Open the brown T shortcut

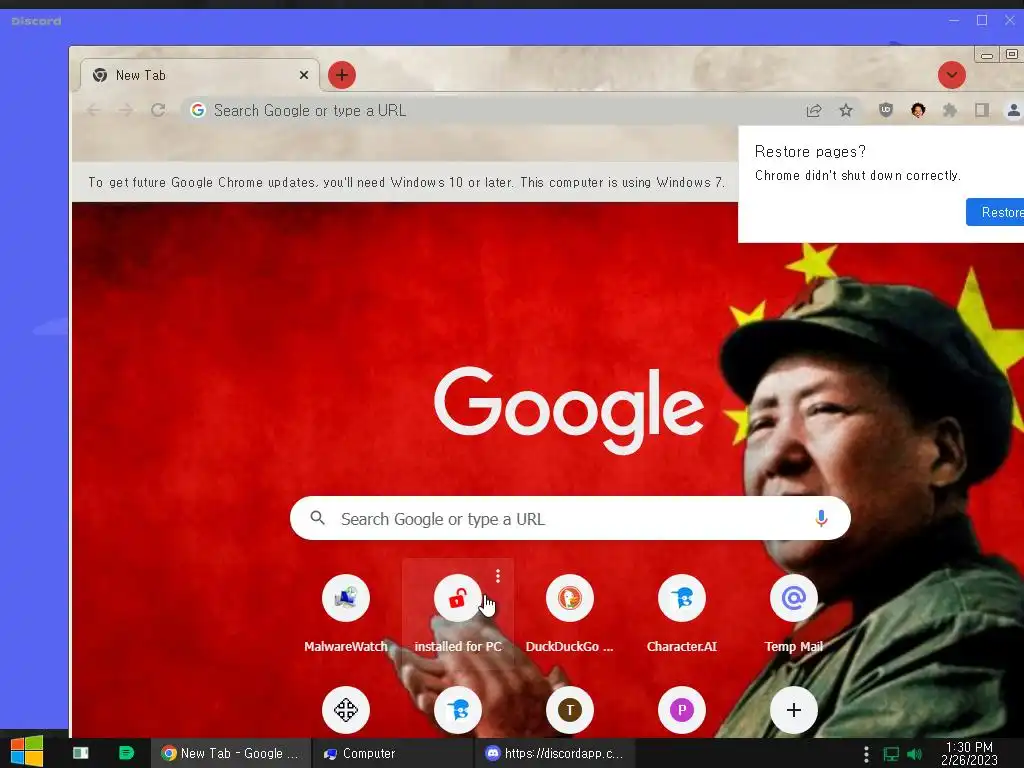[x=569, y=709]
